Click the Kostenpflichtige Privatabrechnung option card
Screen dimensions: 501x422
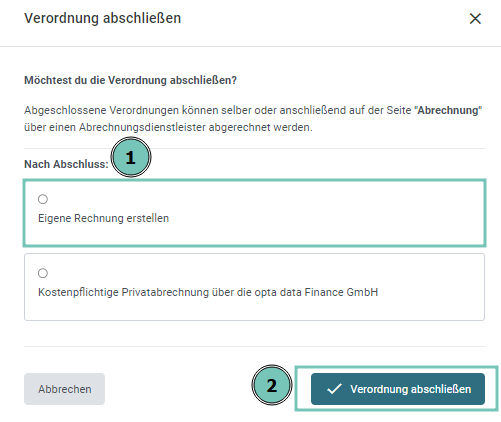pyautogui.click(x=254, y=287)
